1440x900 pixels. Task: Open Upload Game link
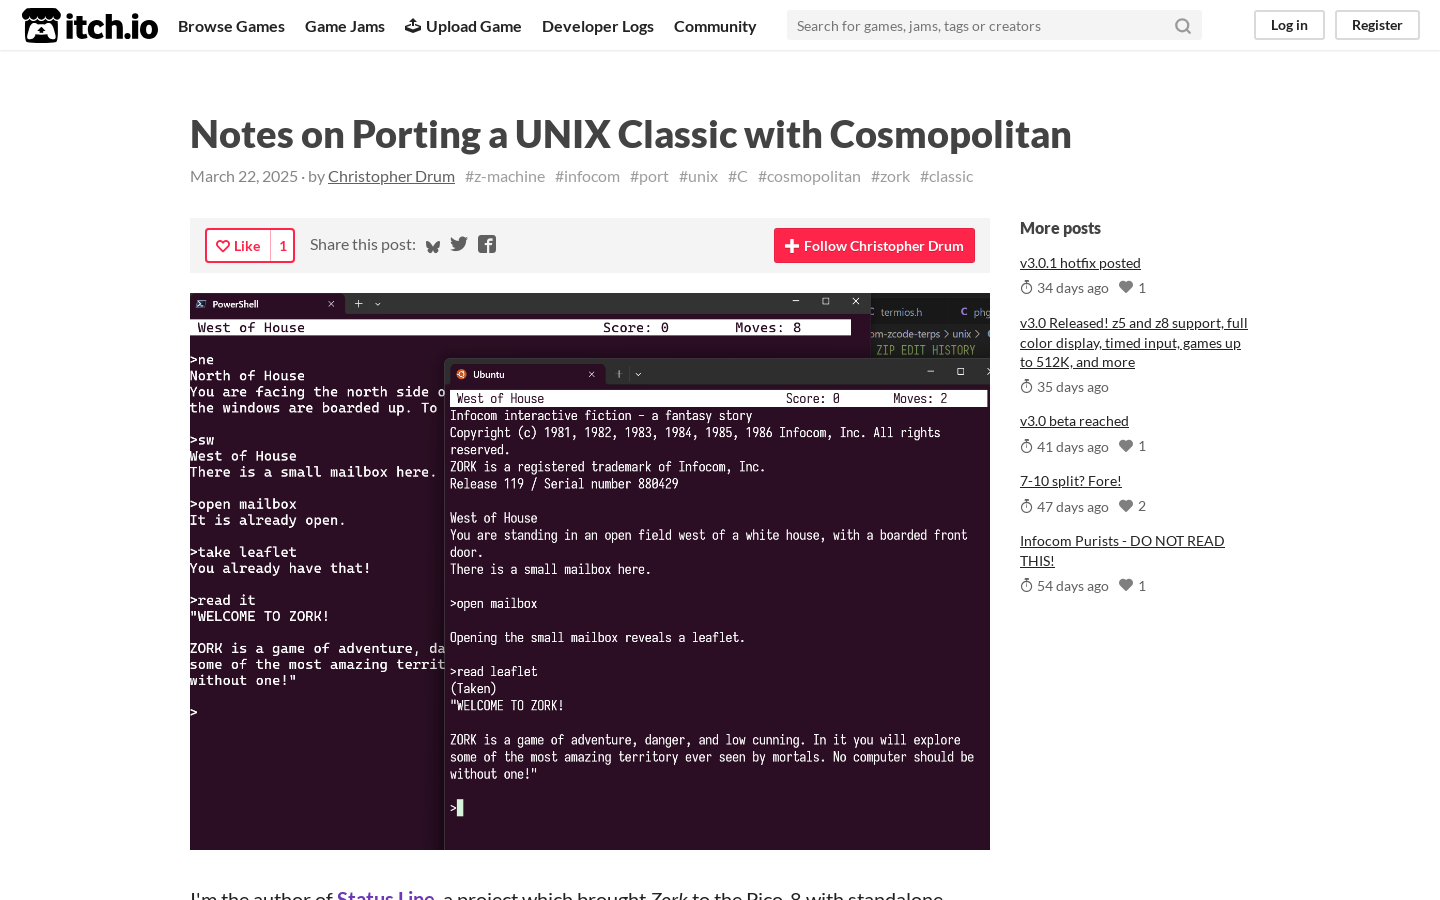[463, 26]
